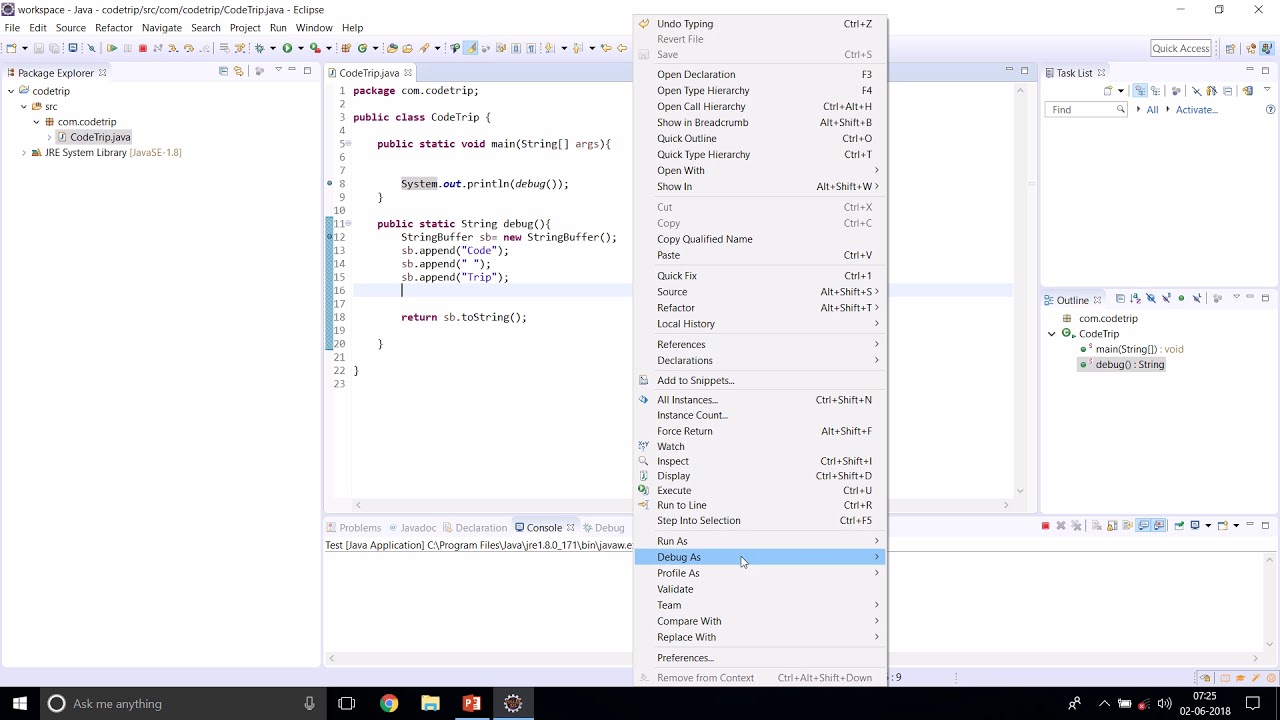Collapse the src folder node

click(23, 106)
